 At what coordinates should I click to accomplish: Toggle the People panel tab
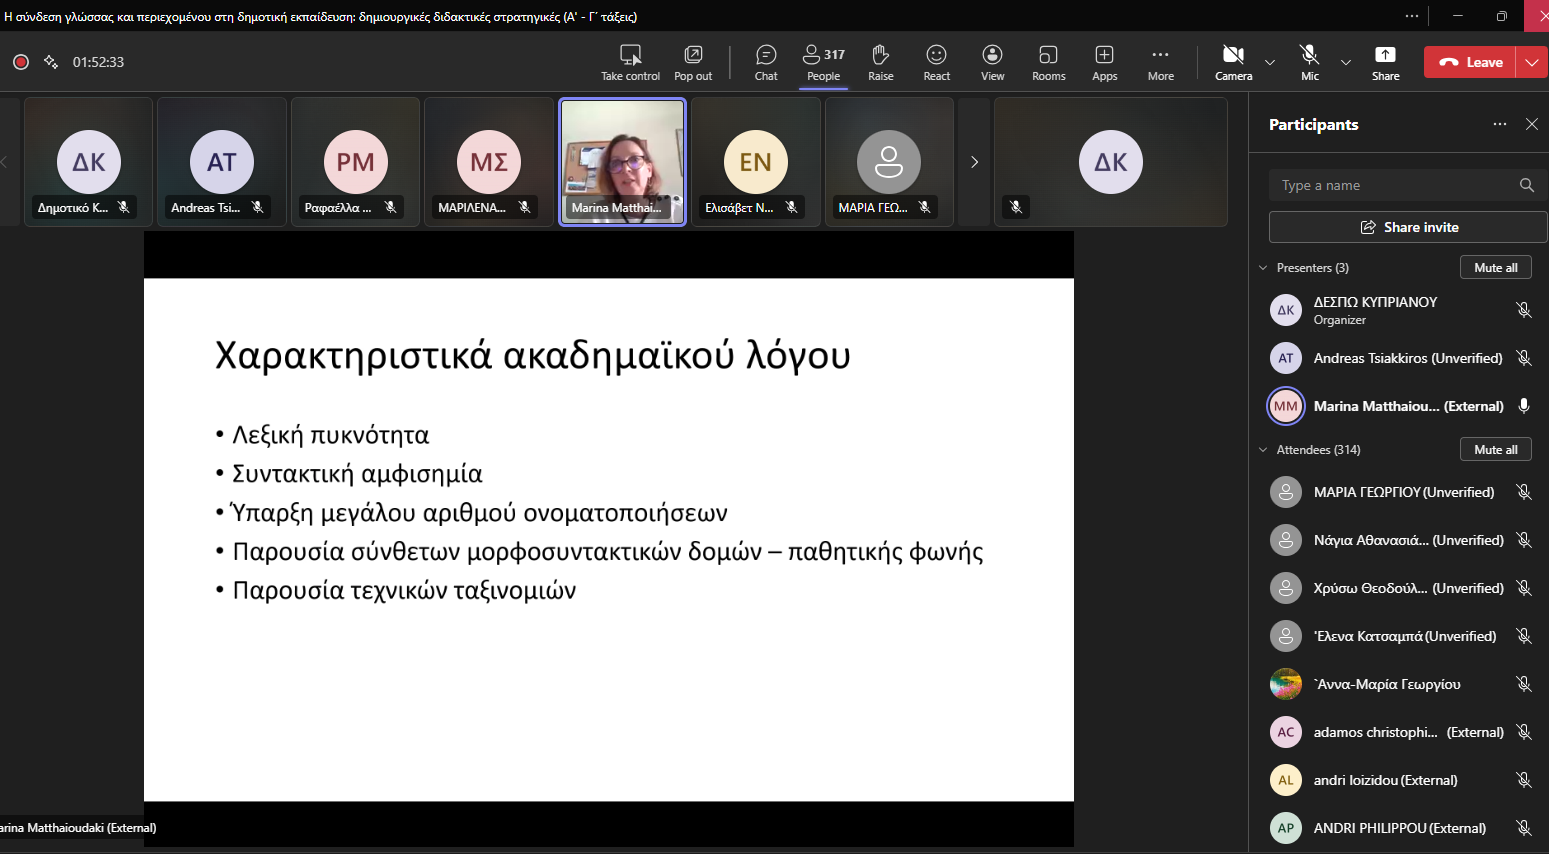tap(823, 62)
